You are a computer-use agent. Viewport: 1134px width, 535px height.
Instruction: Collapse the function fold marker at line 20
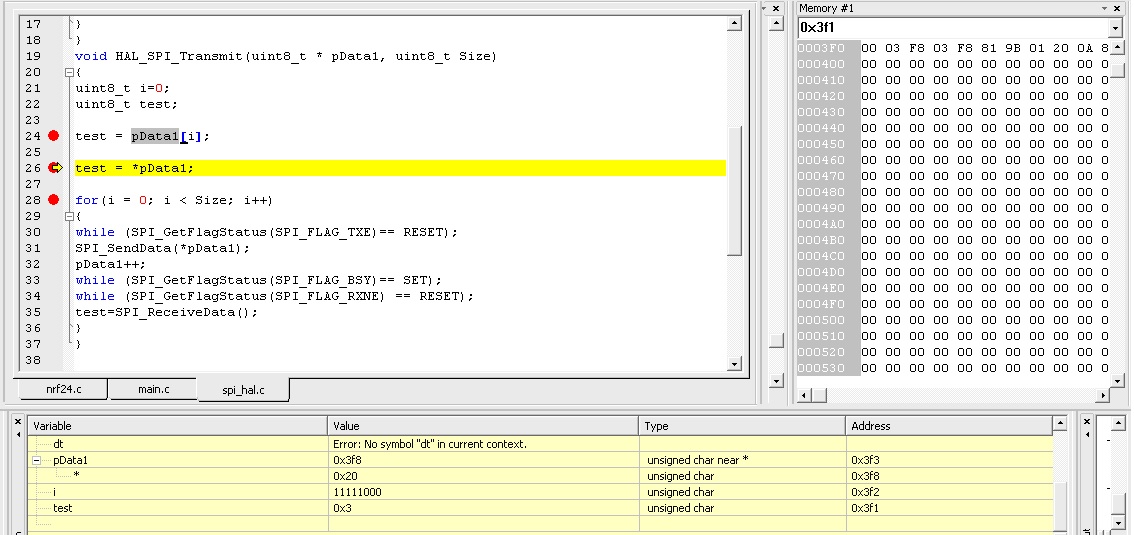pyautogui.click(x=68, y=72)
